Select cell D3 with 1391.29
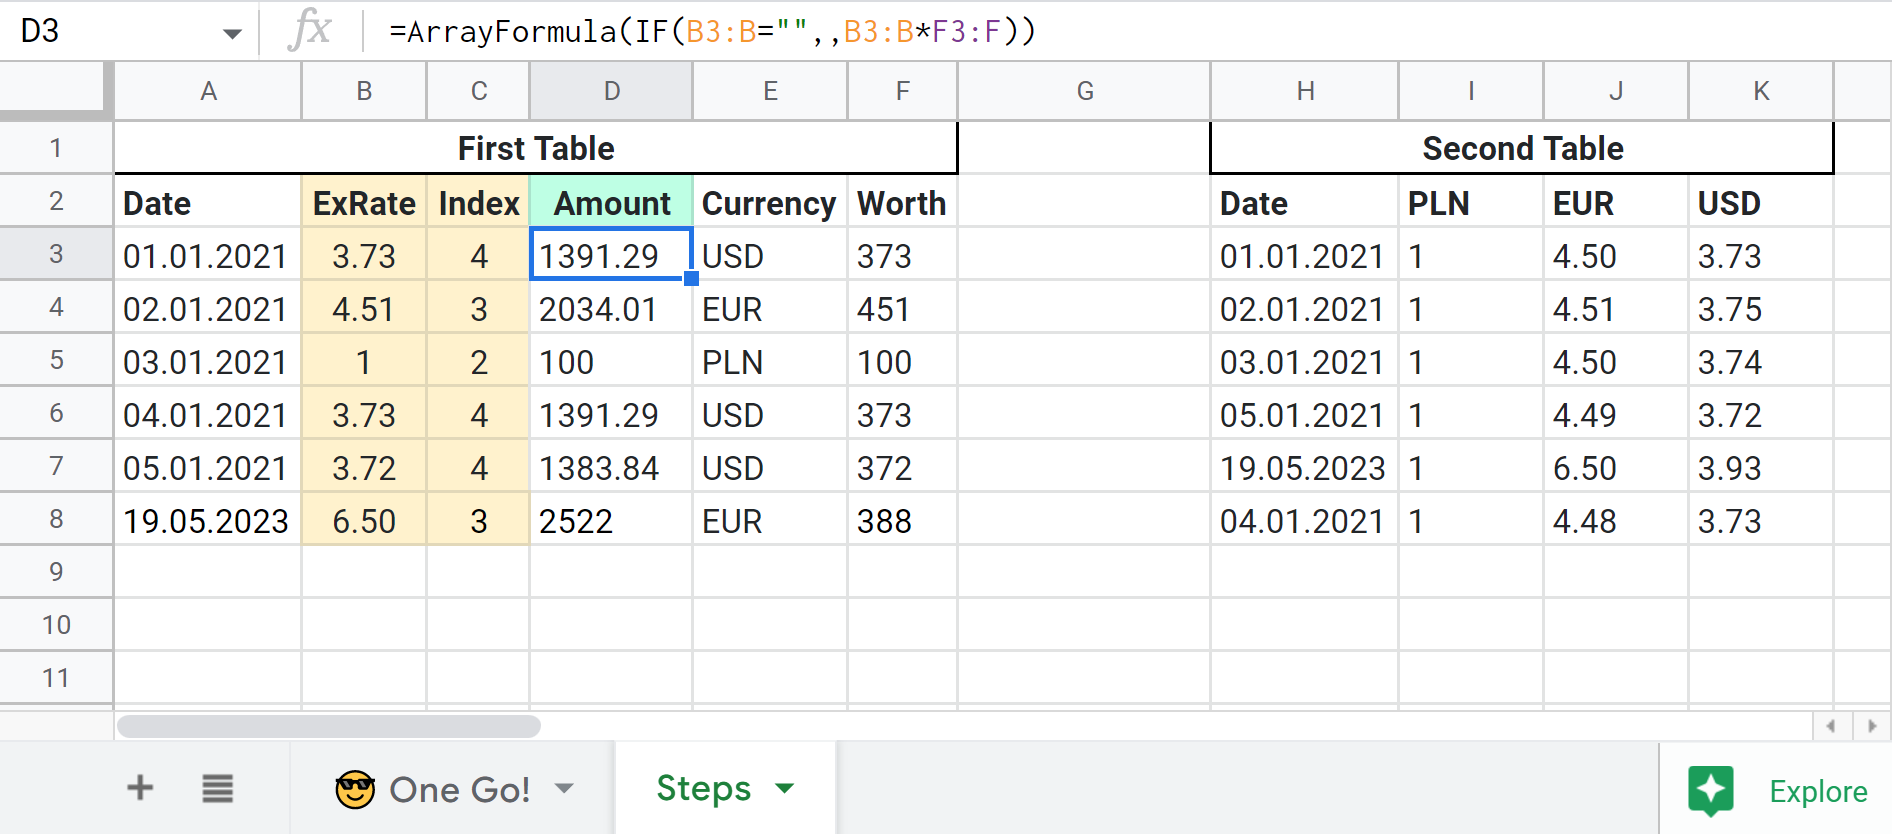This screenshot has width=1892, height=834. click(x=611, y=255)
